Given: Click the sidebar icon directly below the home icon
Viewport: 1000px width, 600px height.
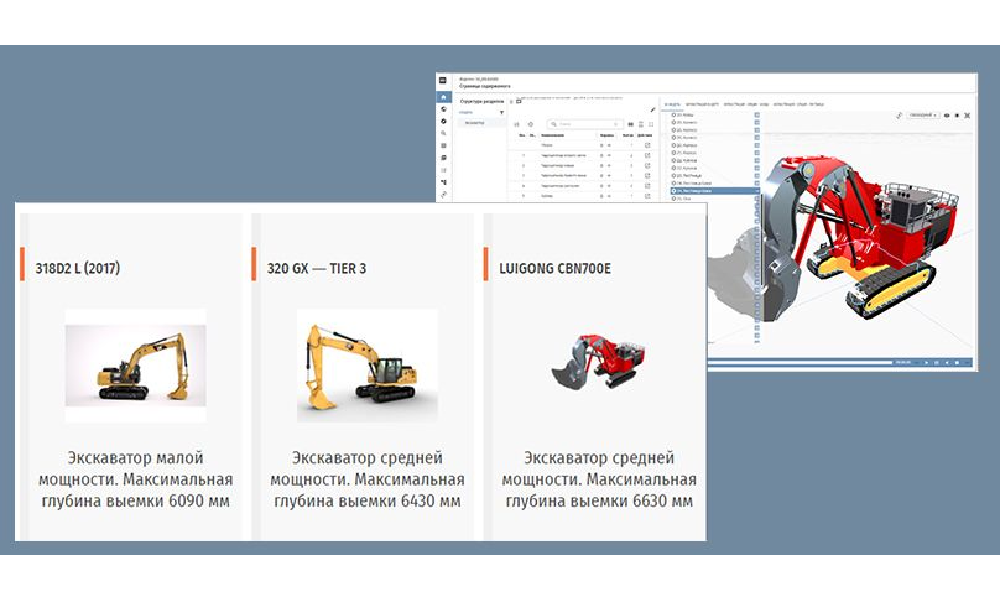Looking at the screenshot, I should (x=443, y=109).
